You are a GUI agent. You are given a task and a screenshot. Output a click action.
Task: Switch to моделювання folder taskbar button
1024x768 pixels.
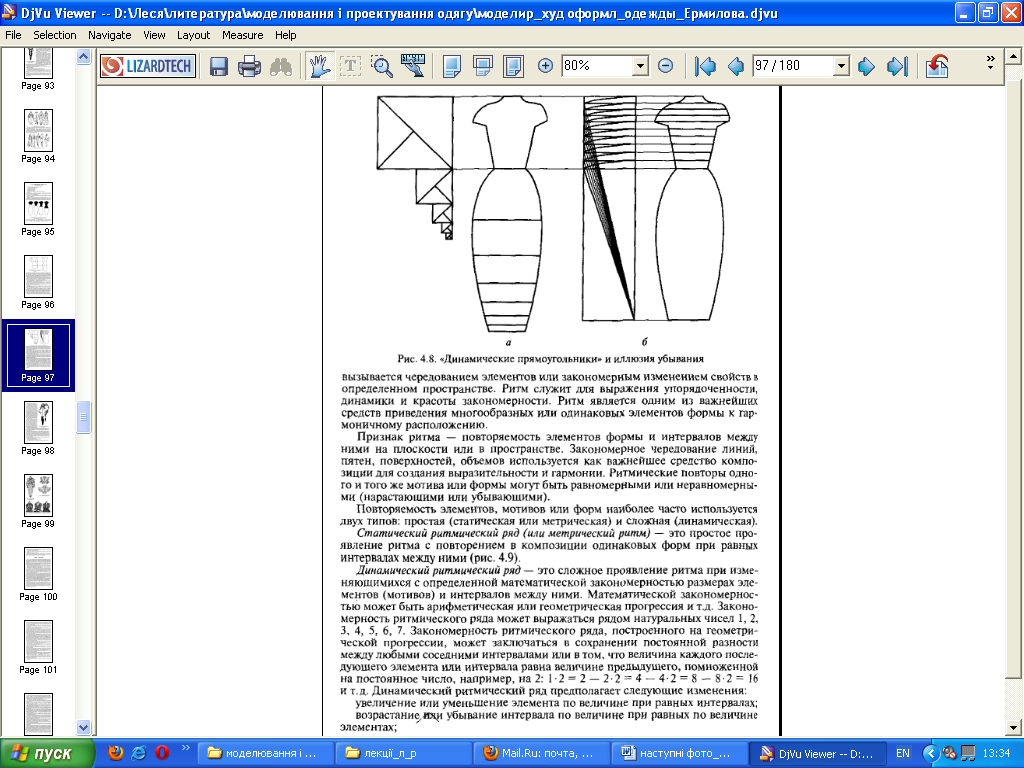[264, 754]
